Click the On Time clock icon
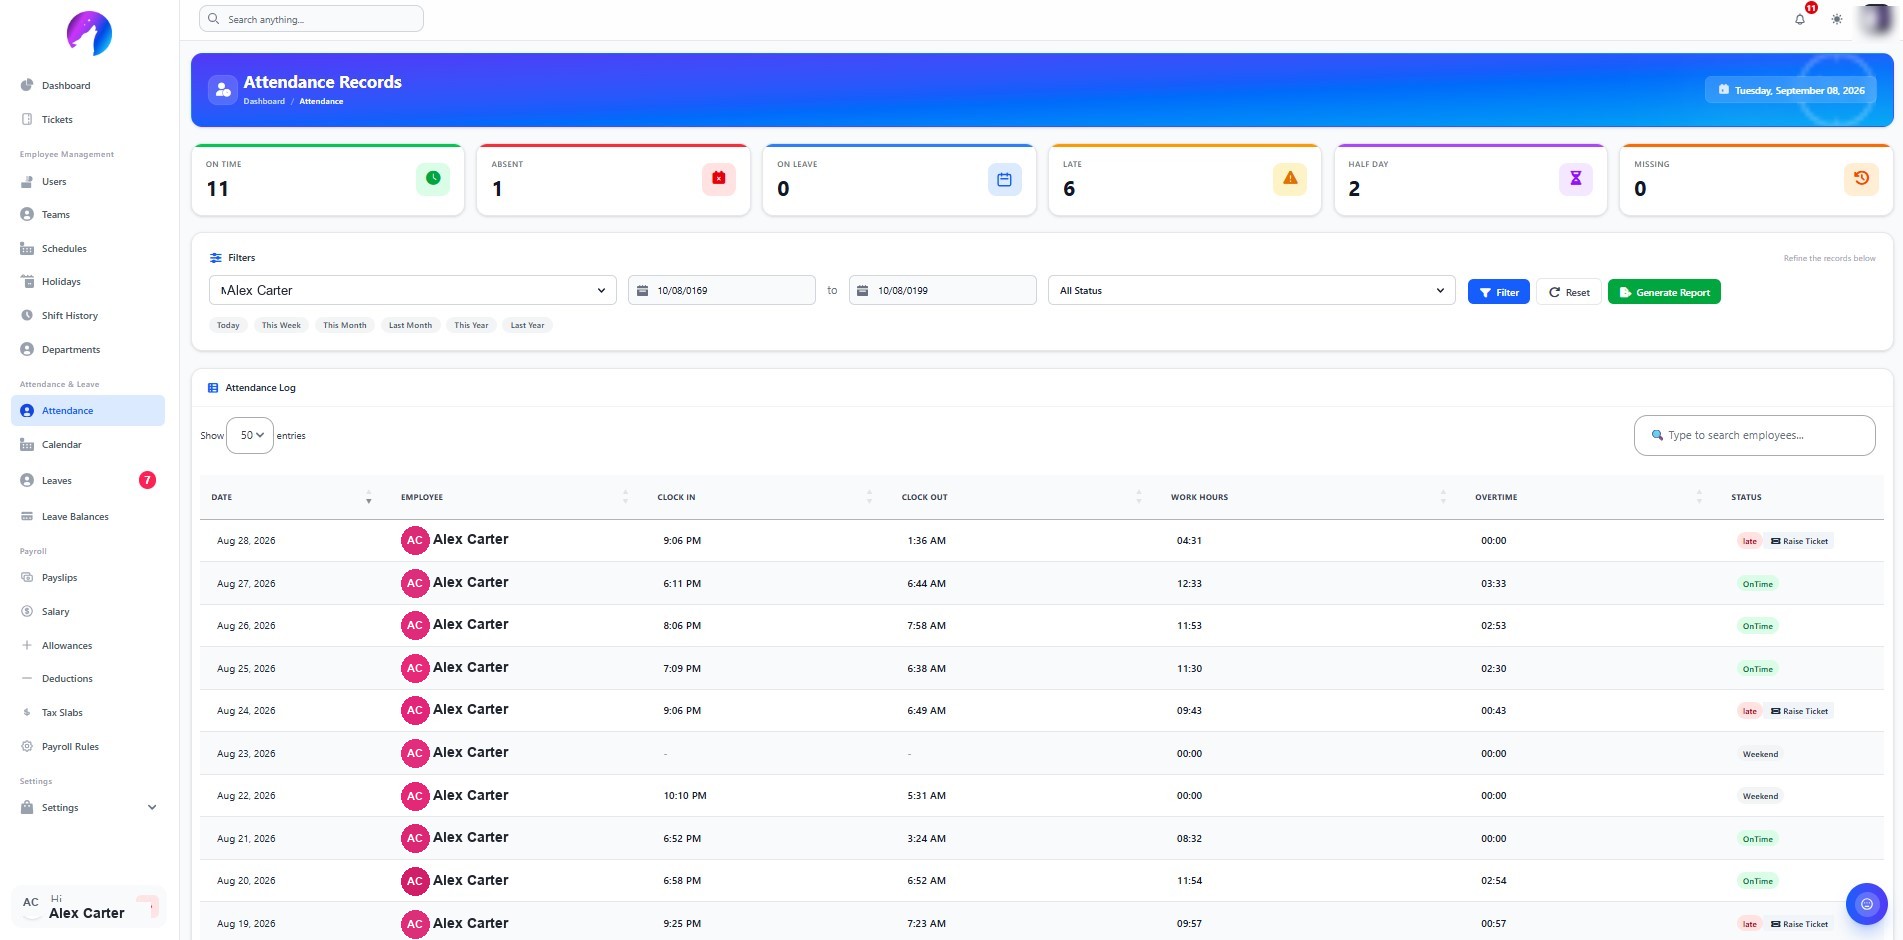The image size is (1903, 940). [x=433, y=178]
